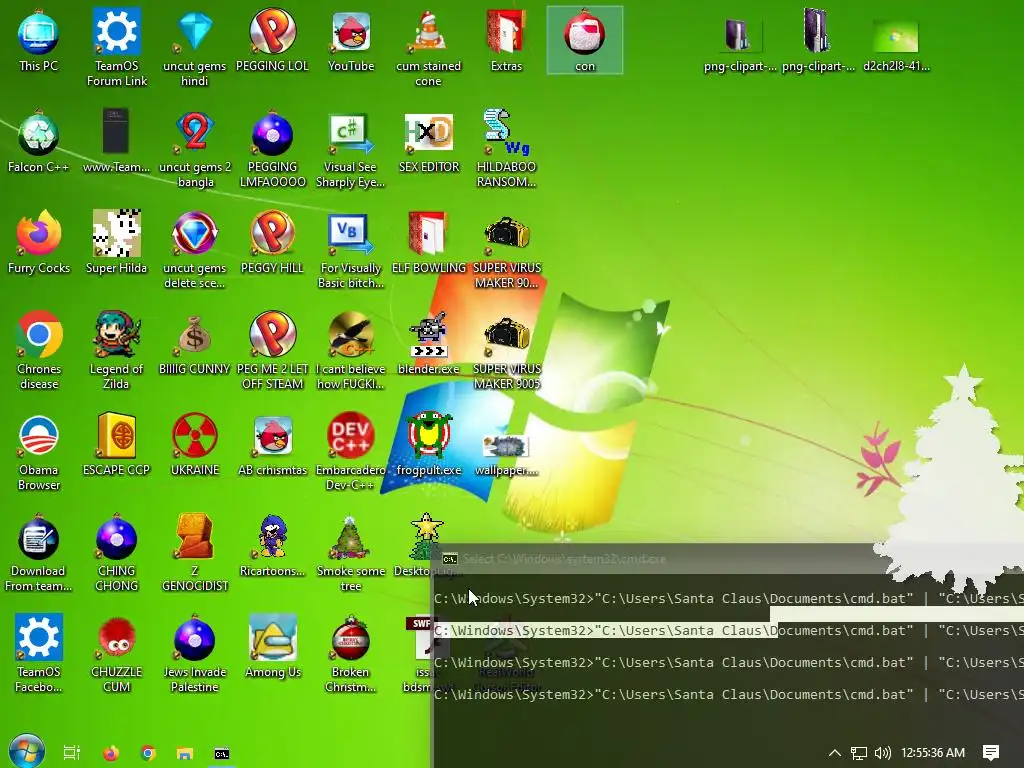Select the TeamOS Forum Link shortcut
This screenshot has height=768, width=1024.
[x=116, y=31]
